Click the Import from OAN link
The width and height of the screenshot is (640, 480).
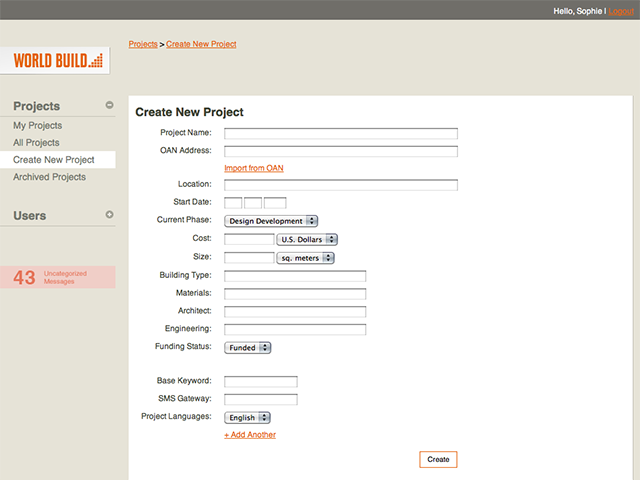[x=253, y=168]
